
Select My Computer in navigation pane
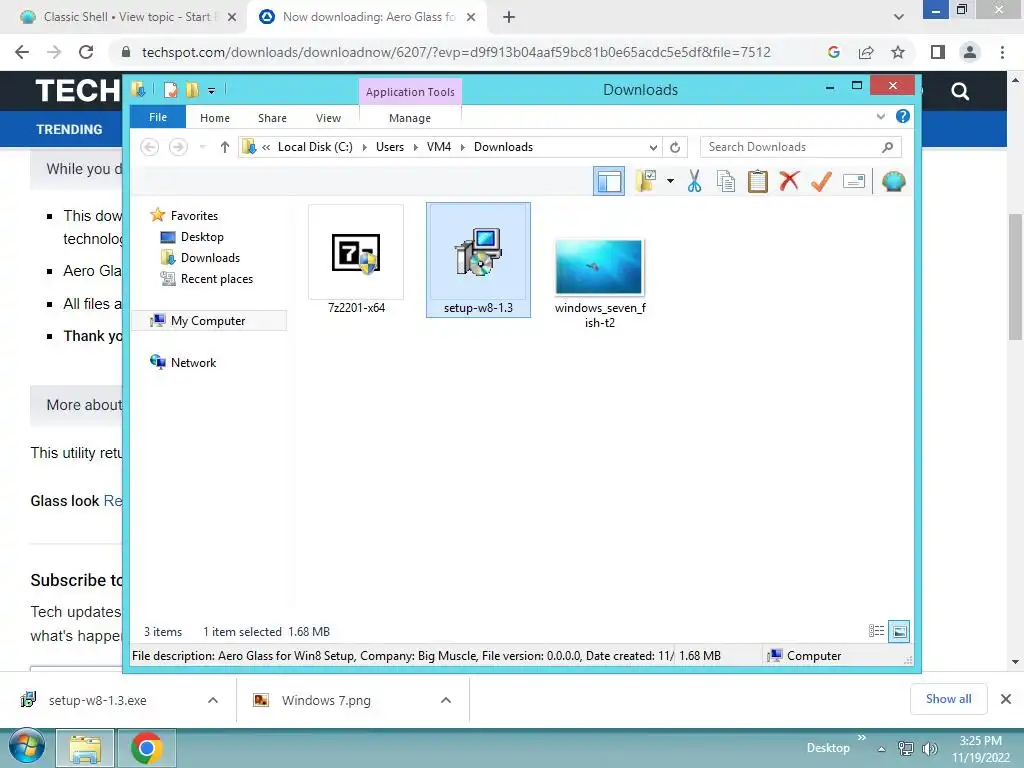pyautogui.click(x=208, y=321)
